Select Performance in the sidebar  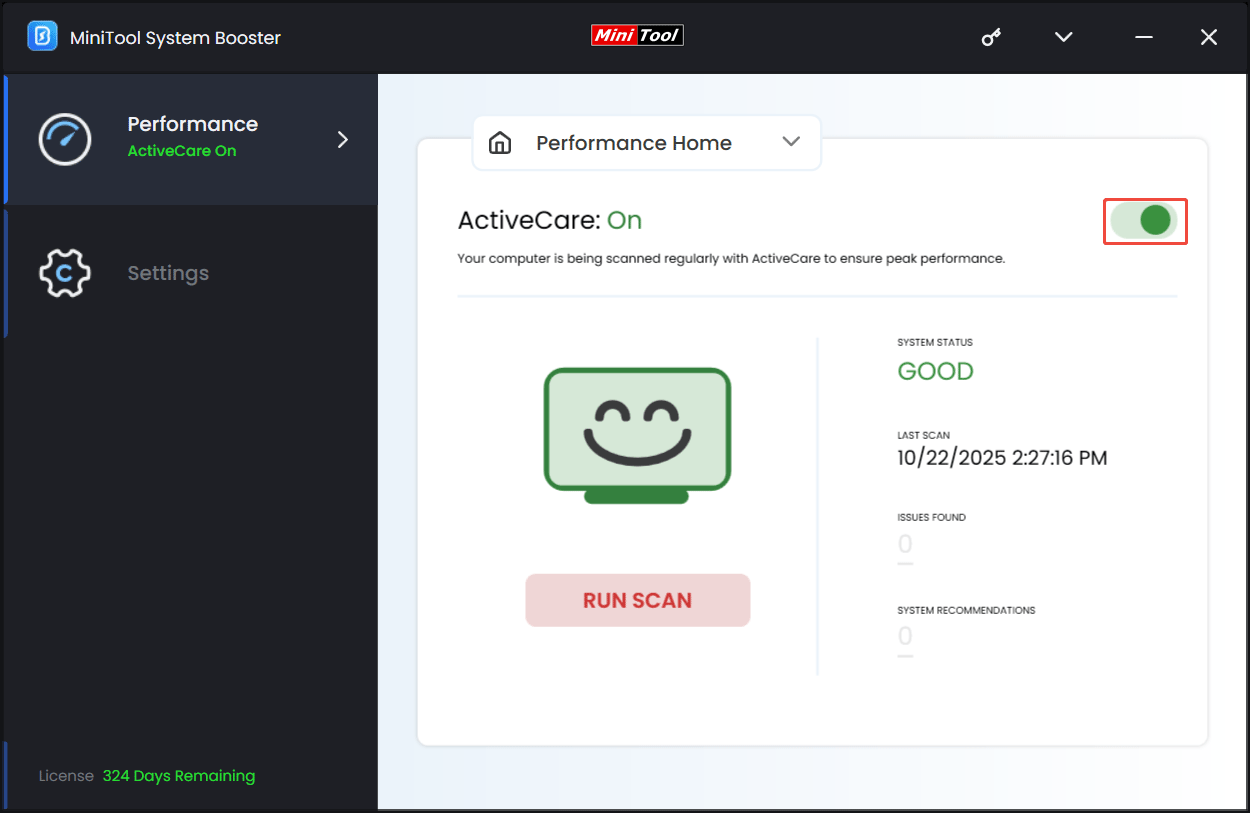(x=192, y=124)
